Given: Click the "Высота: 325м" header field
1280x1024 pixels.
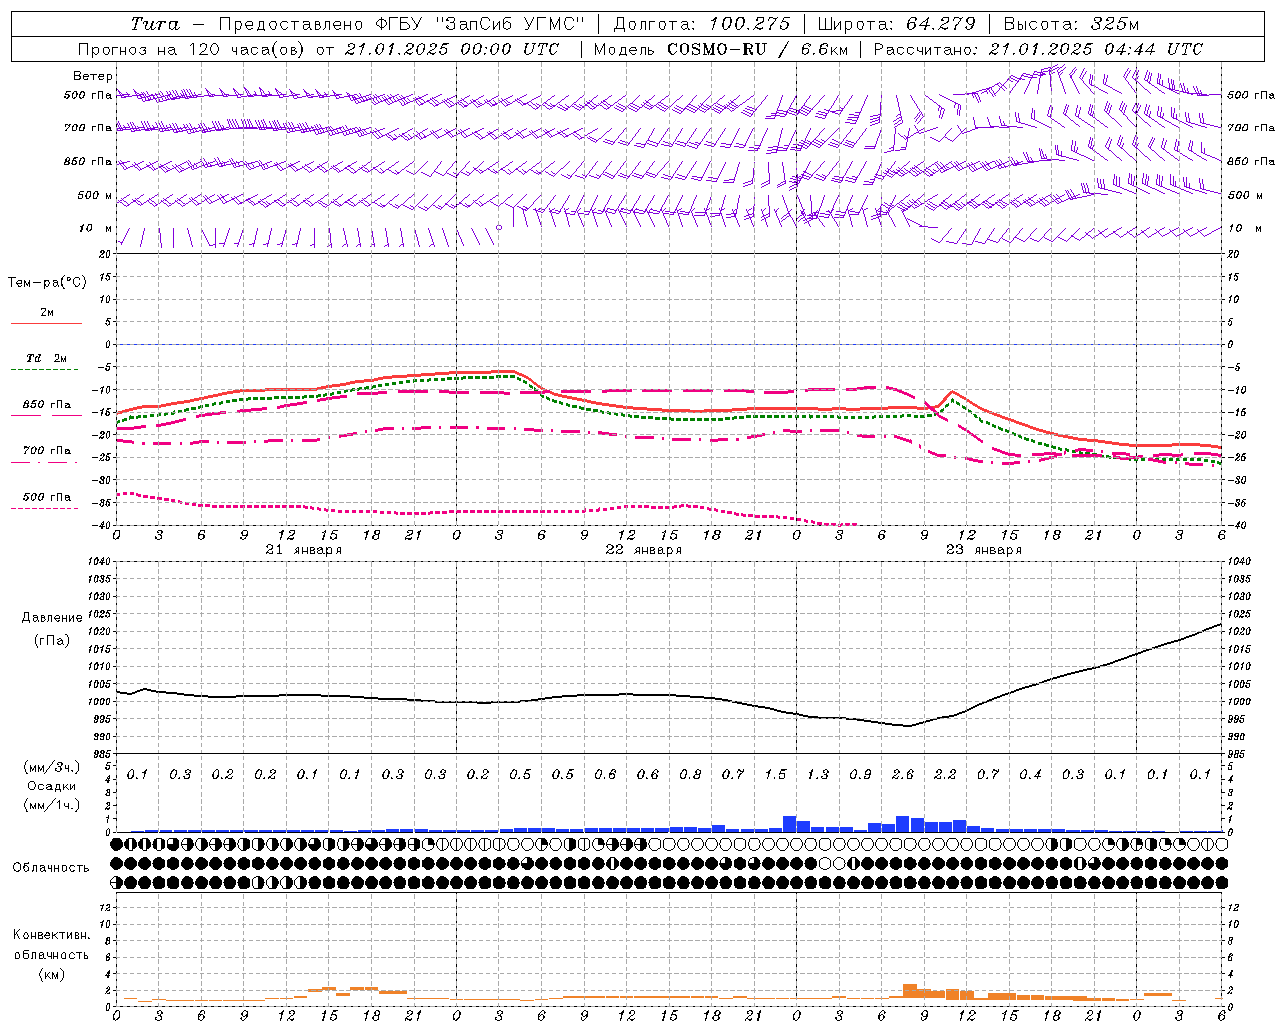Looking at the screenshot, I should (x=1071, y=24).
